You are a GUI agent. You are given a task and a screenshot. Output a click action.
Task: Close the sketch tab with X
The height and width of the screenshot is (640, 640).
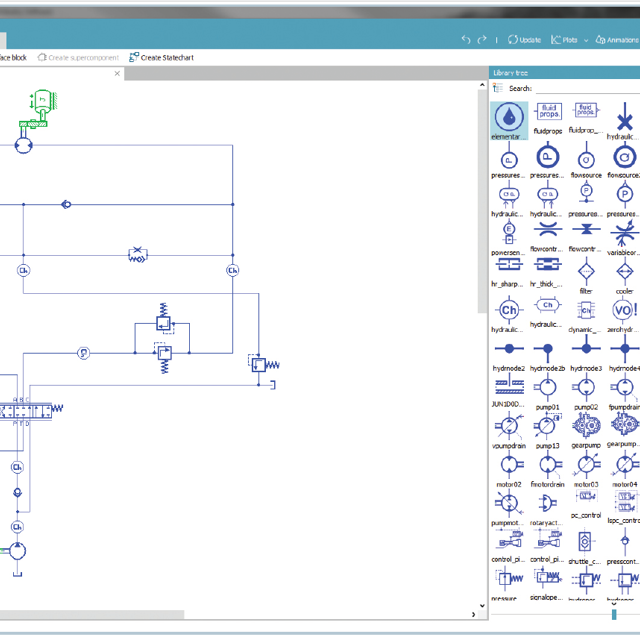pyautogui.click(x=117, y=73)
